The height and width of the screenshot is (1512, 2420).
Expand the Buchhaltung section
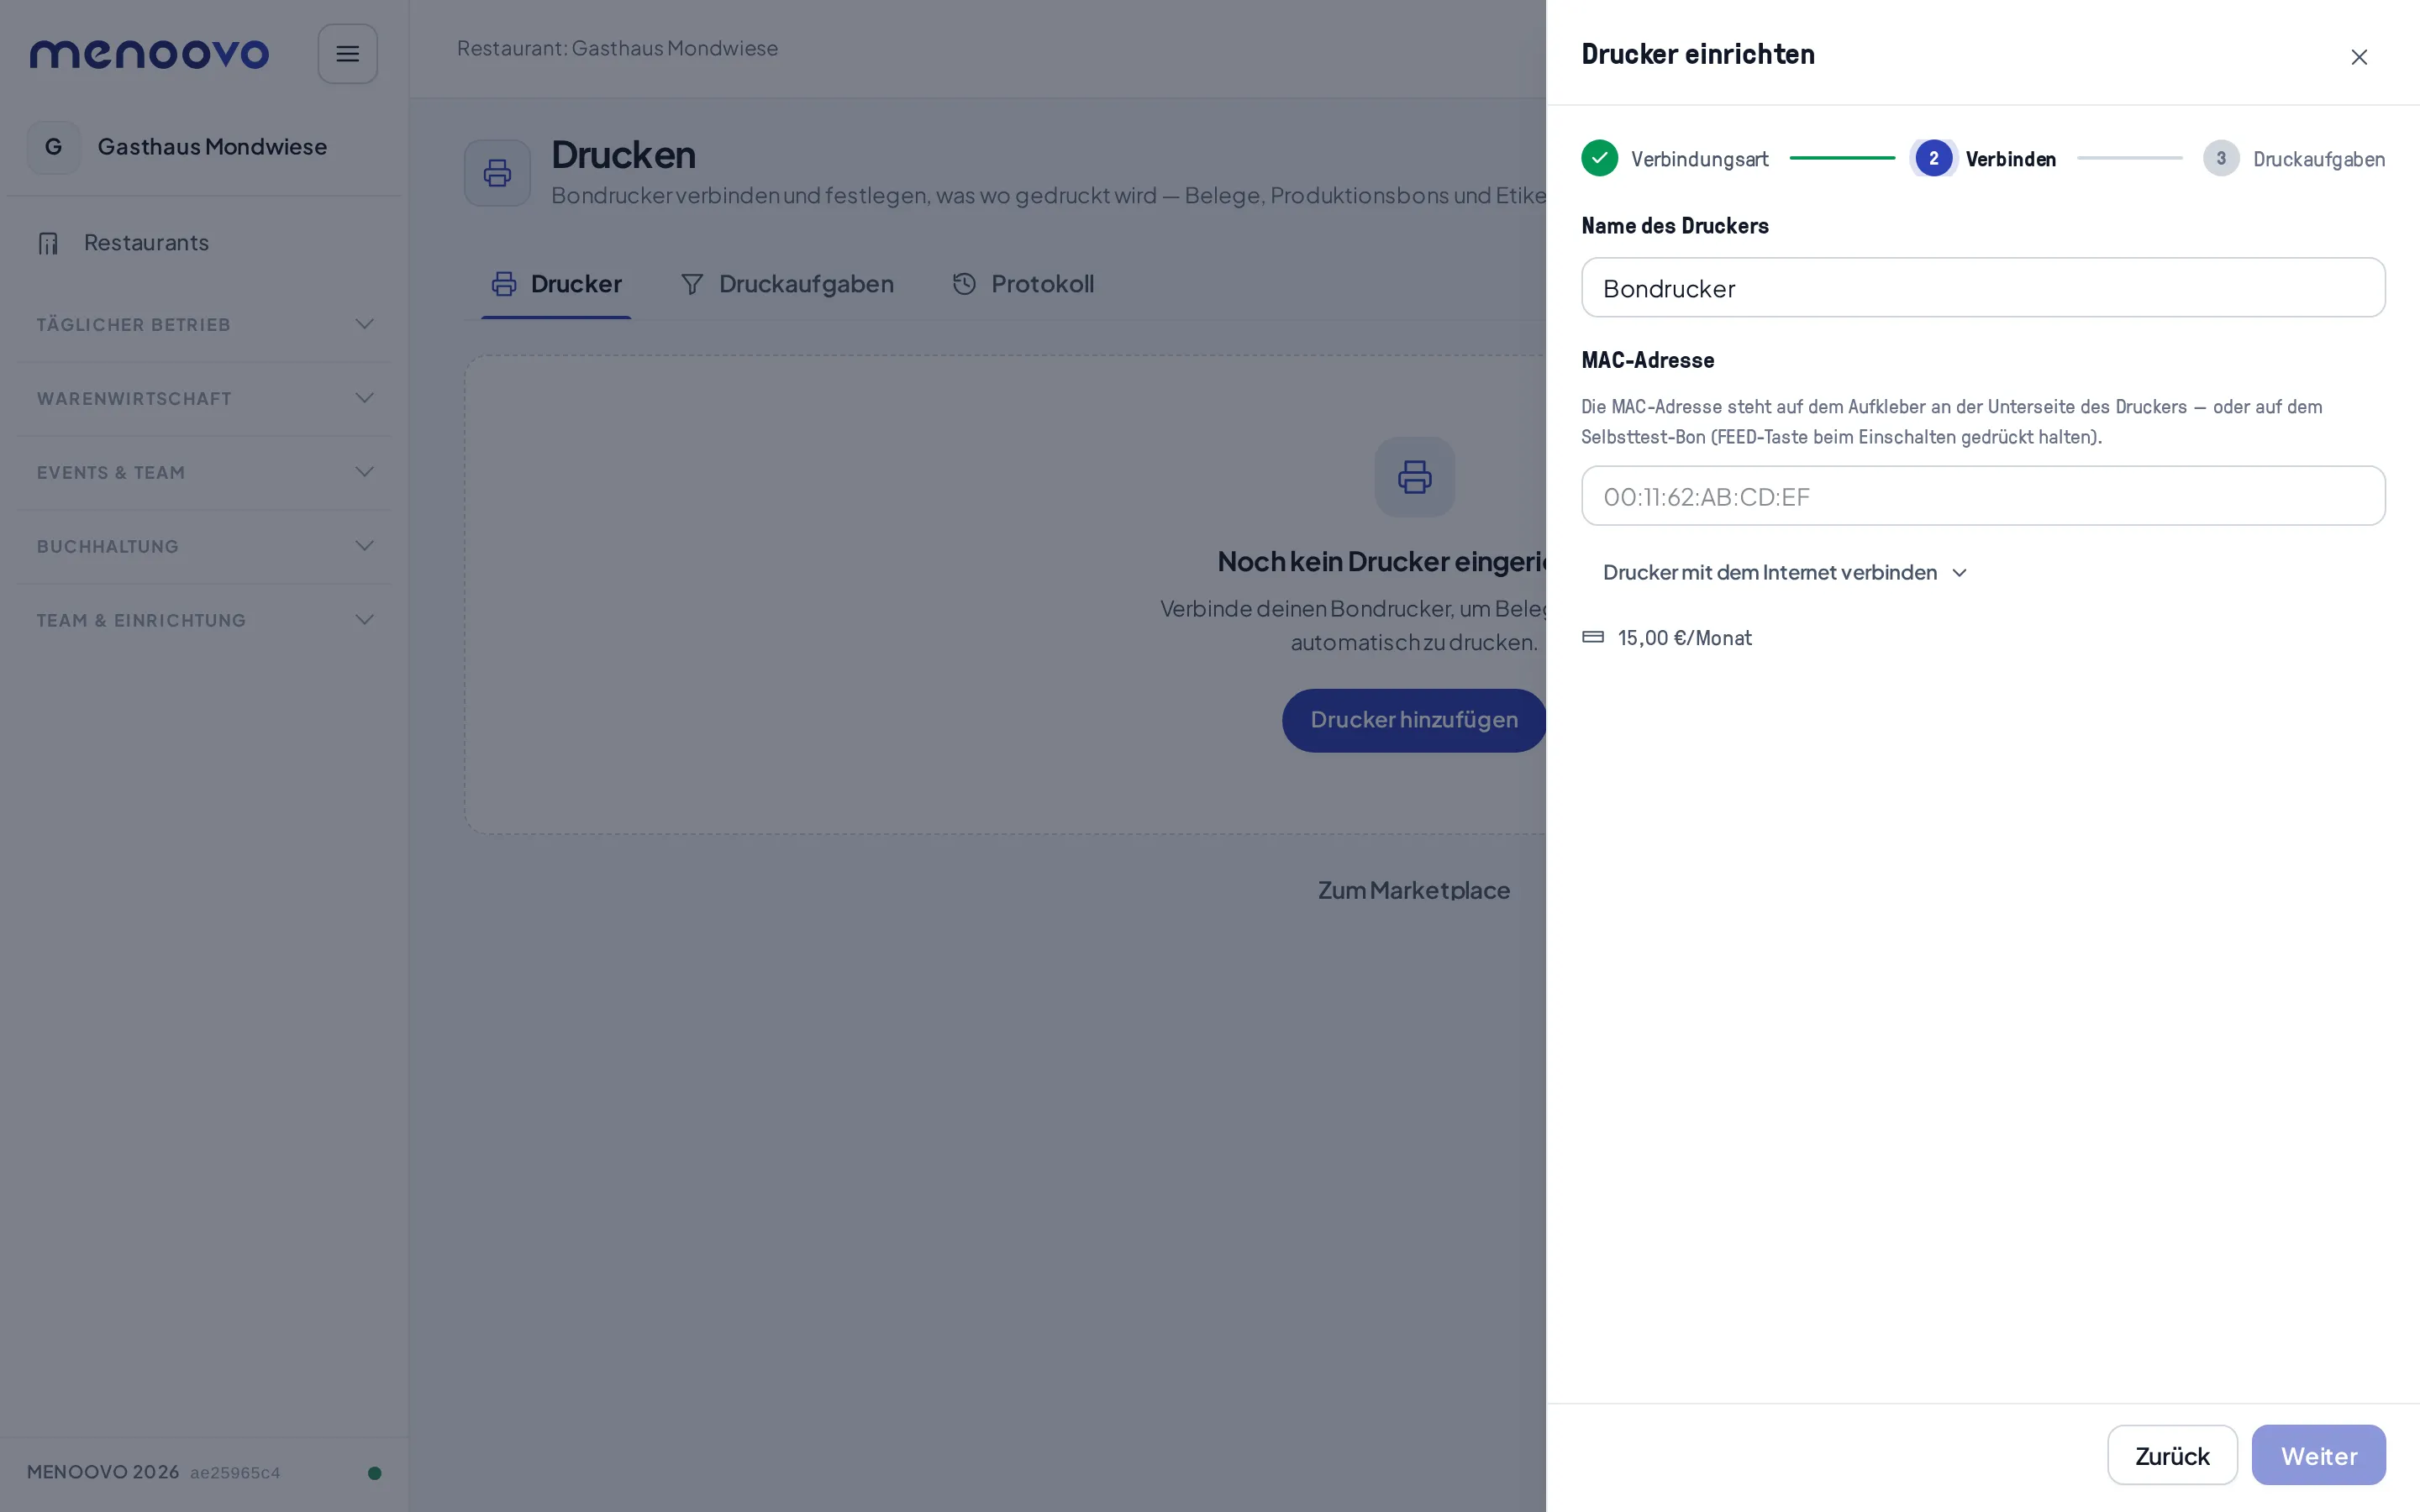(204, 546)
